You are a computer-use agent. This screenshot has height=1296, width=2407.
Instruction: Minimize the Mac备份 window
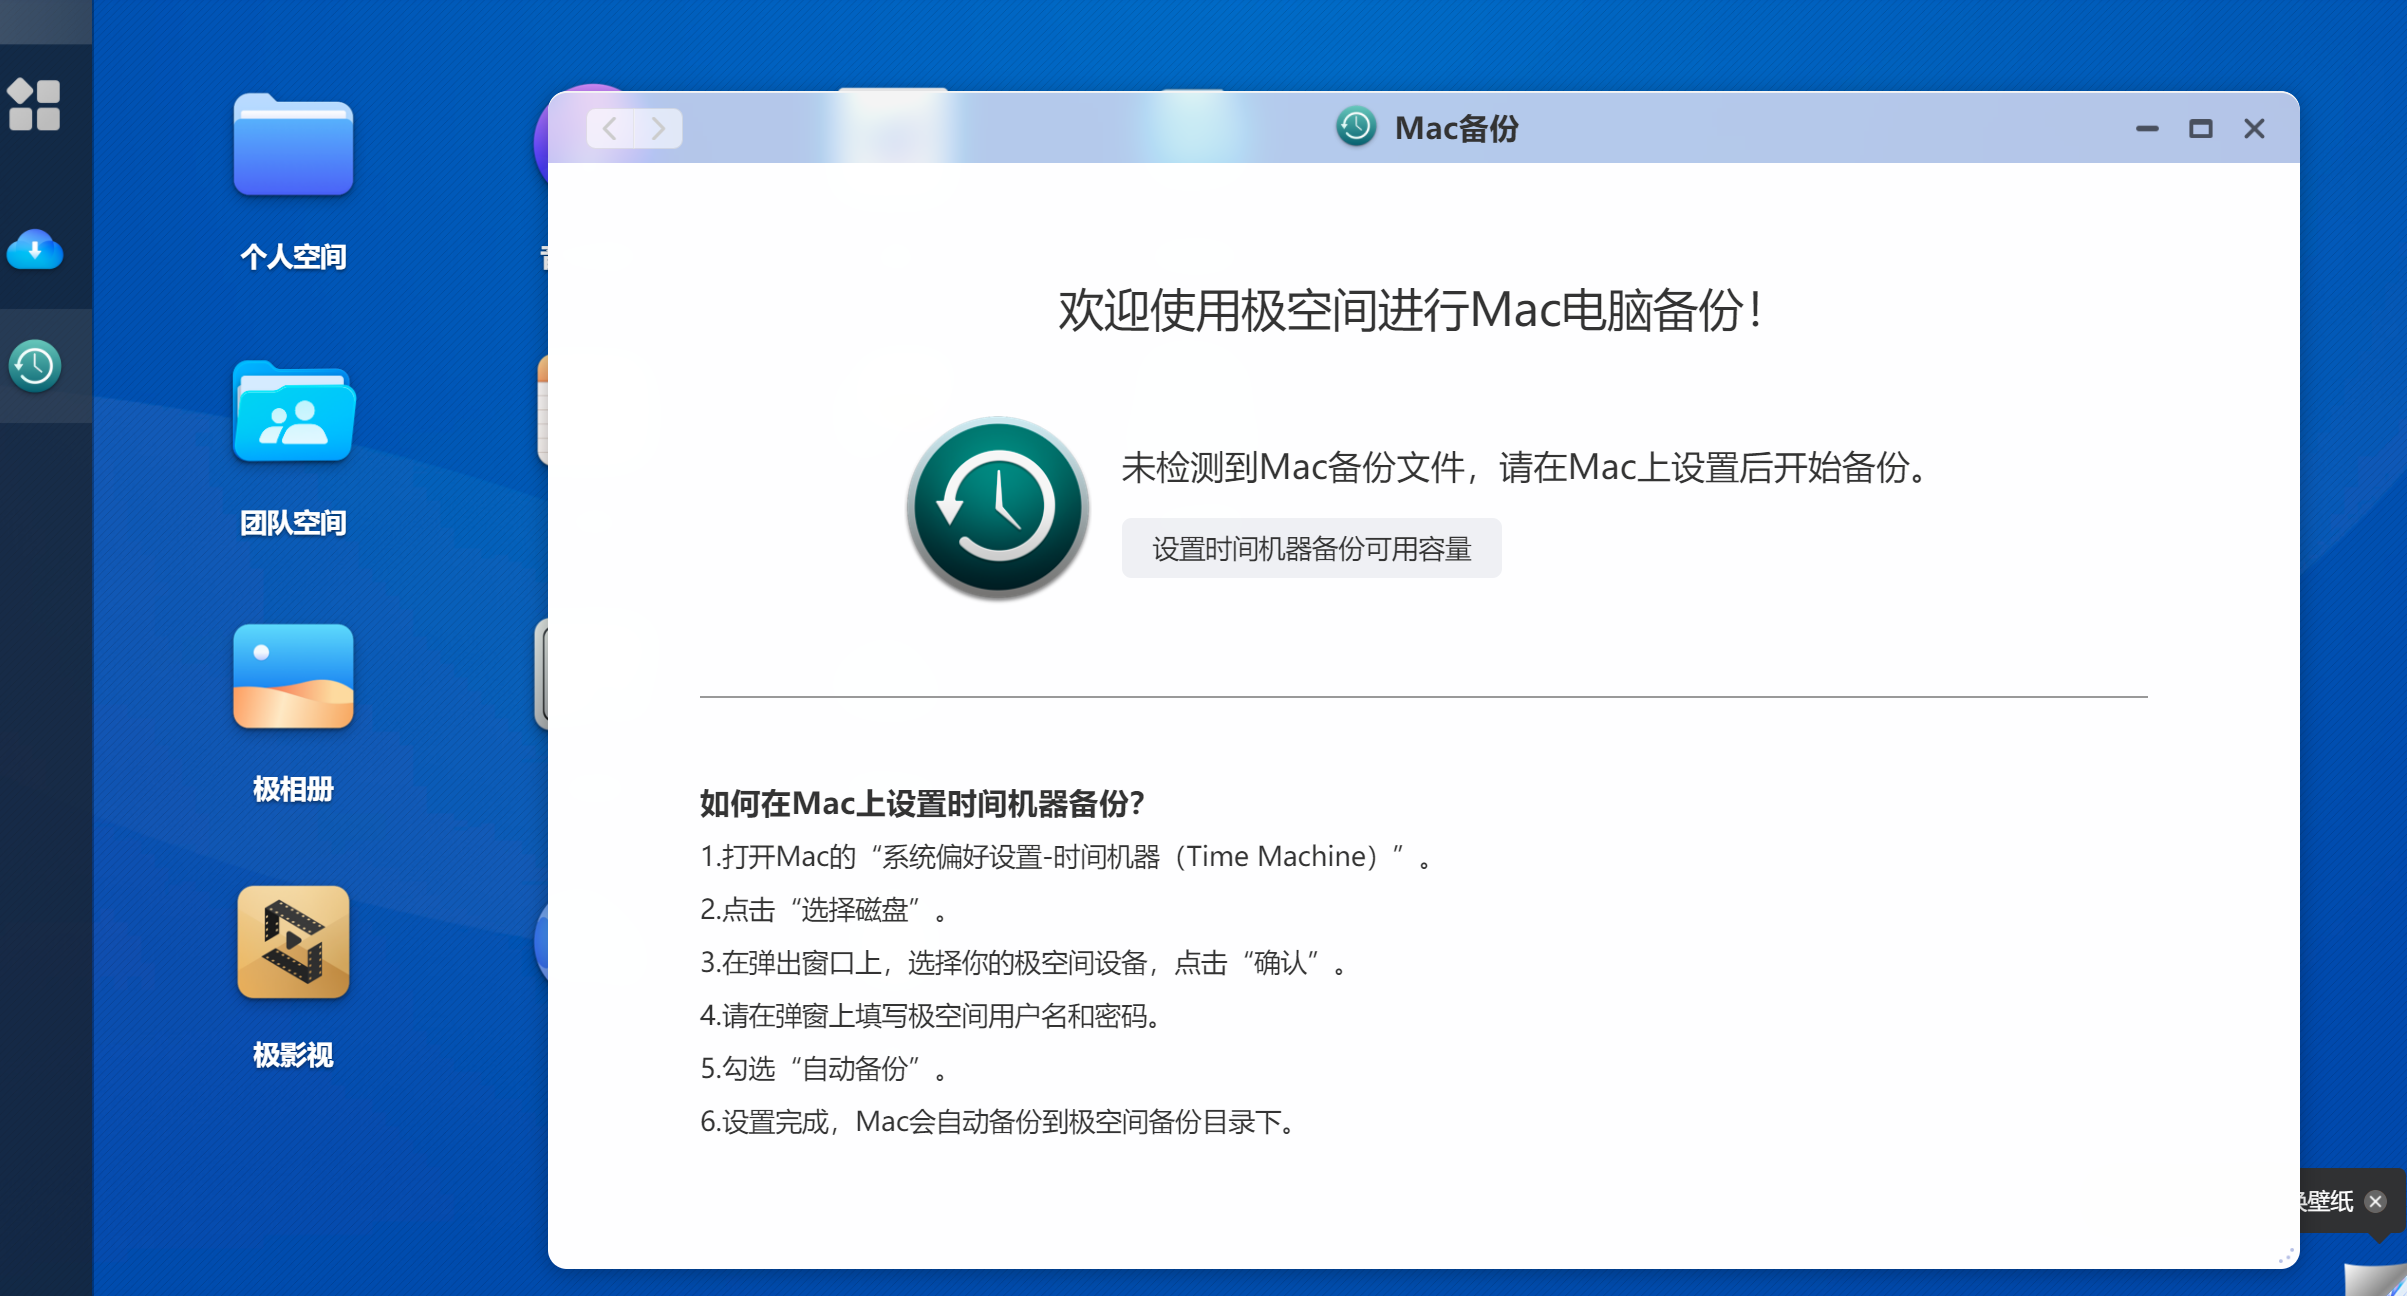point(2147,129)
